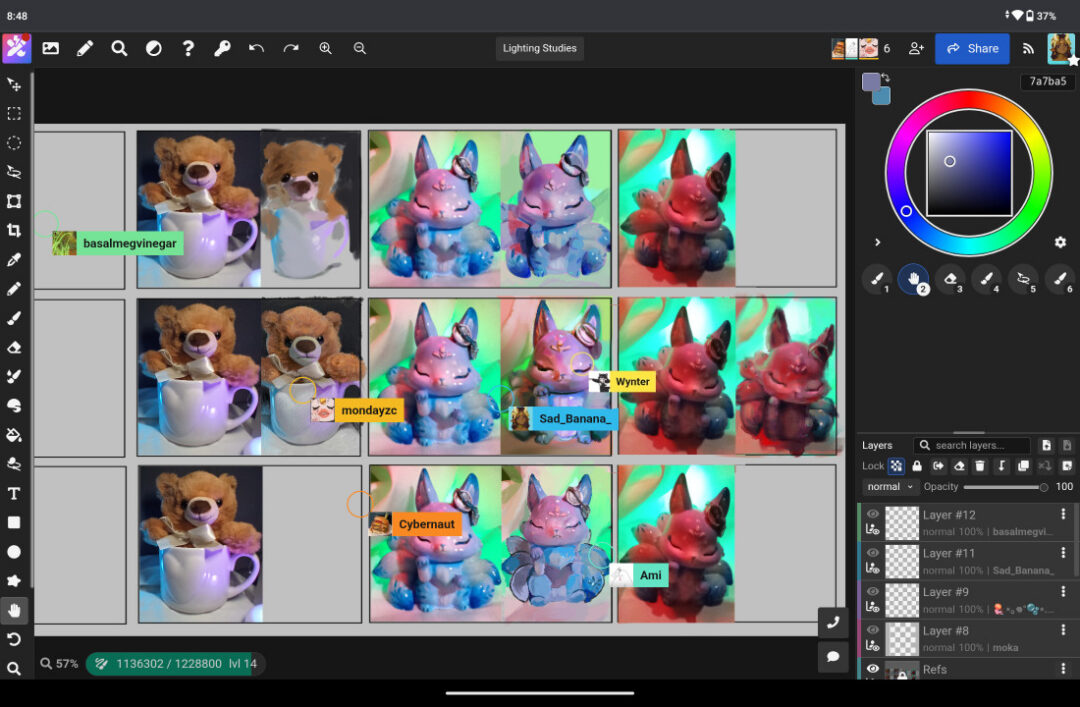Toggle lock transparent pixels
The height and width of the screenshot is (707, 1080).
895,466
